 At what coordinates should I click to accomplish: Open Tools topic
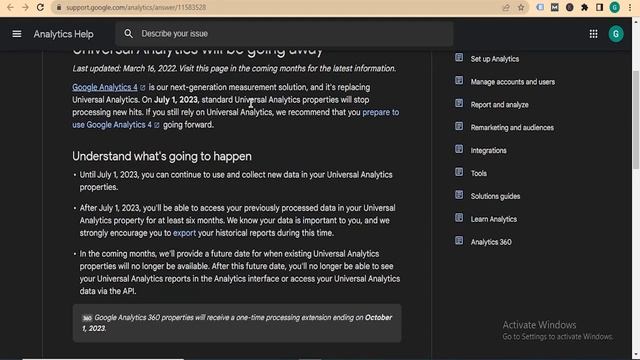click(479, 173)
